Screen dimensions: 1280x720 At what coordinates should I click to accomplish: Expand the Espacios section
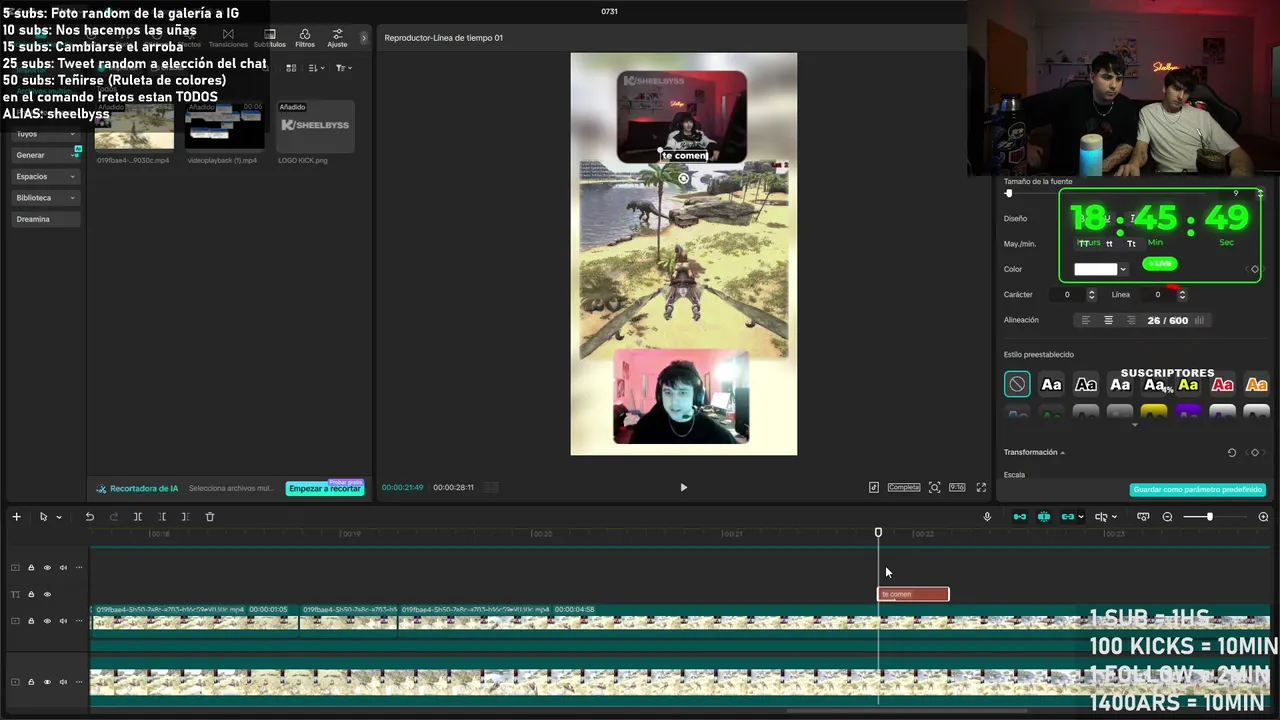click(45, 176)
